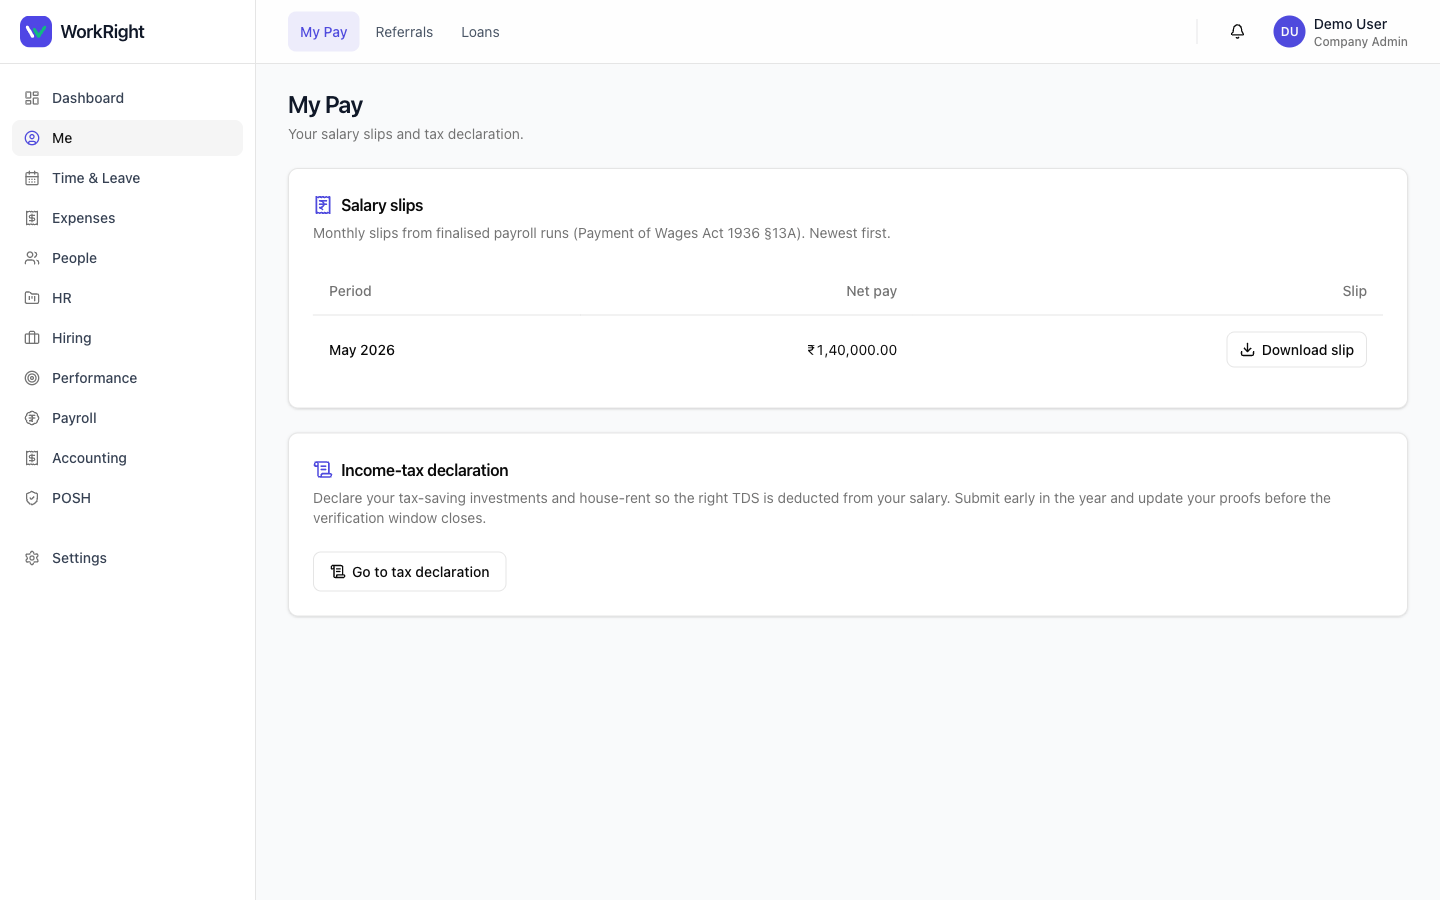Open Dashboard via its grid icon

point(32,98)
